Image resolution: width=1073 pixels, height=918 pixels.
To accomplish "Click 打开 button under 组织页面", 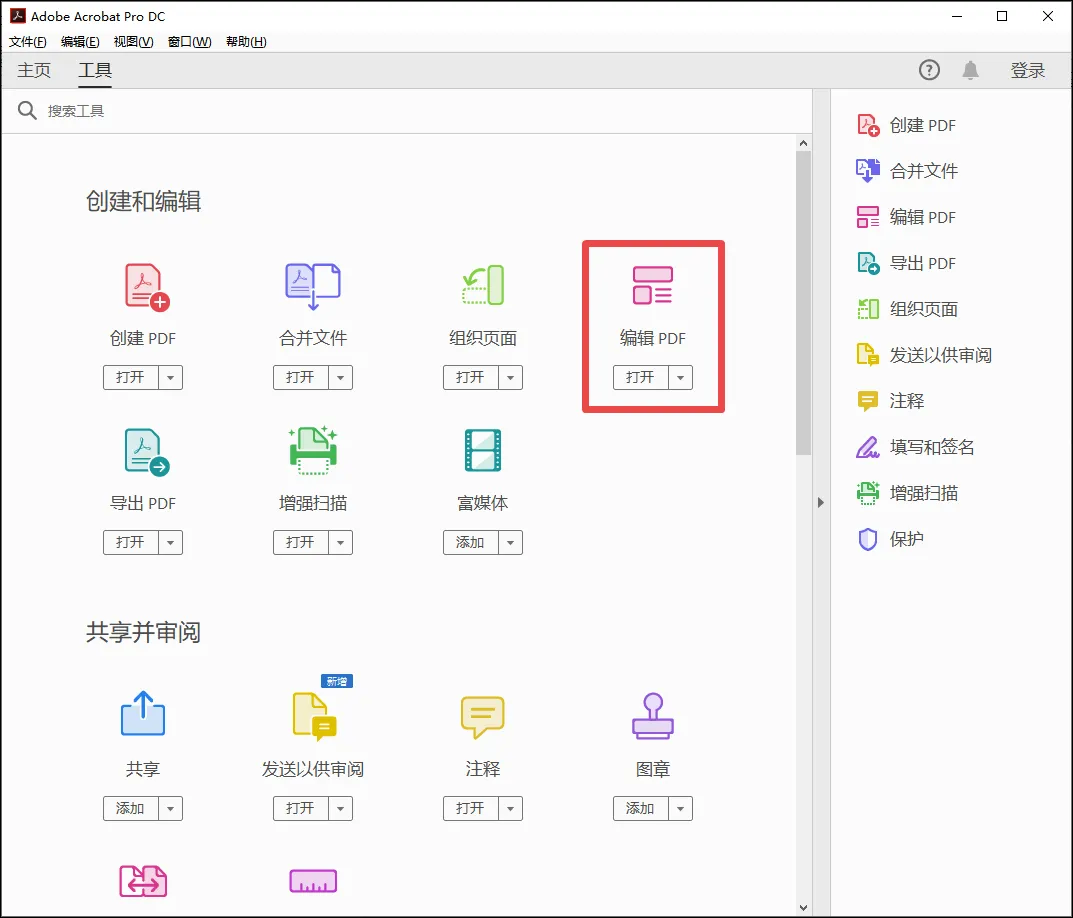I will (471, 377).
